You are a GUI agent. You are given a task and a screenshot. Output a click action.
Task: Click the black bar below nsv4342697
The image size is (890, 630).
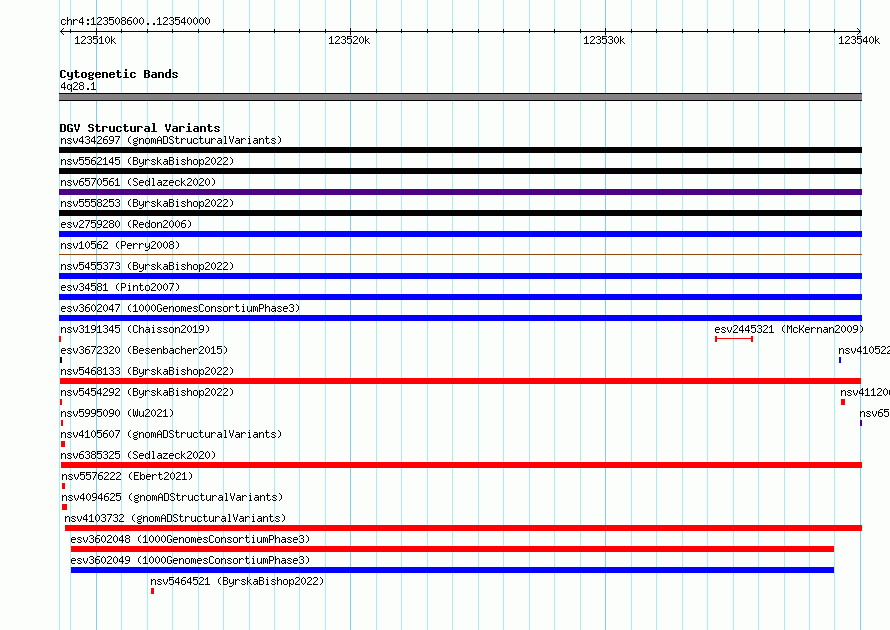click(x=460, y=150)
